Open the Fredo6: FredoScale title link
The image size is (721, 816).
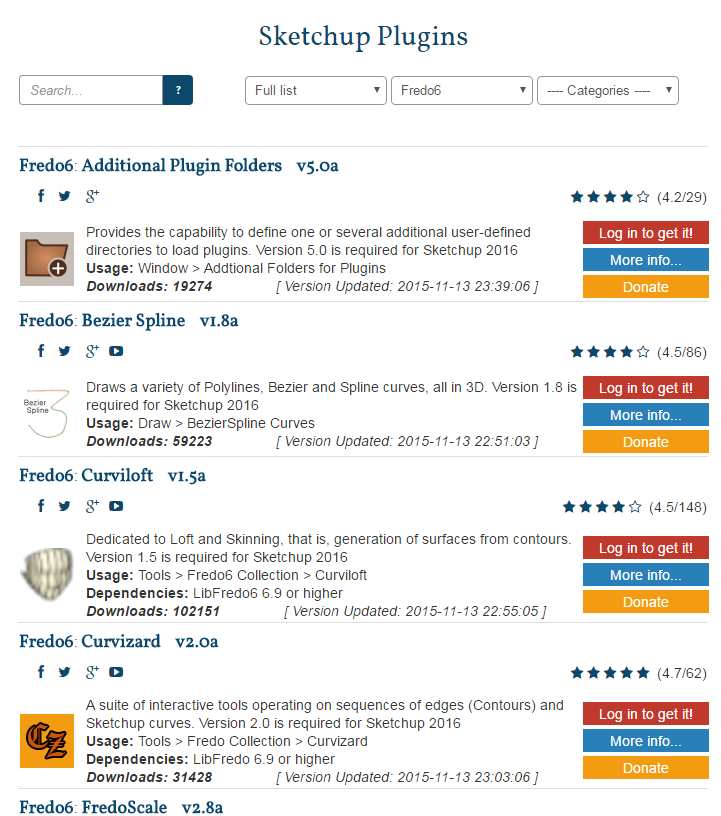coord(121,807)
